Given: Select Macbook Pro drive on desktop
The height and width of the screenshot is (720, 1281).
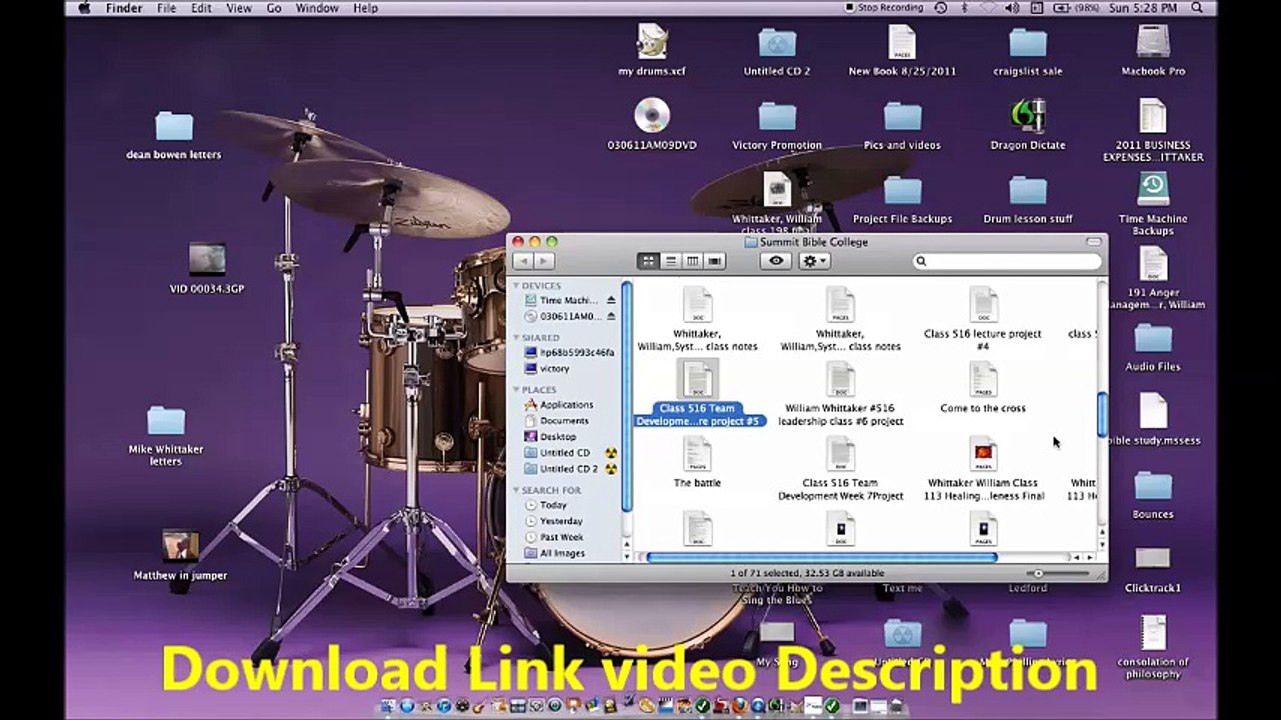Looking at the screenshot, I should pyautogui.click(x=1153, y=50).
